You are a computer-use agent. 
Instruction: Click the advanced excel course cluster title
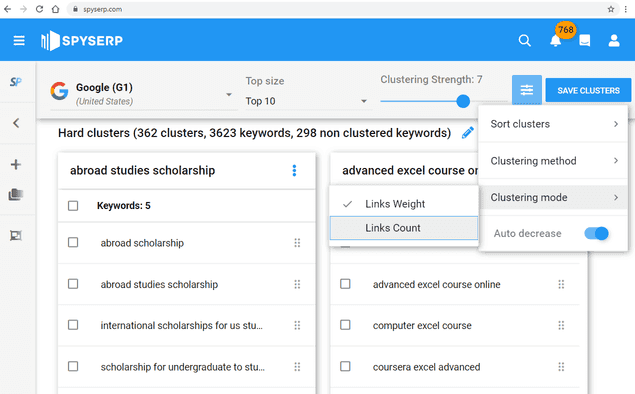pyautogui.click(x=410, y=170)
